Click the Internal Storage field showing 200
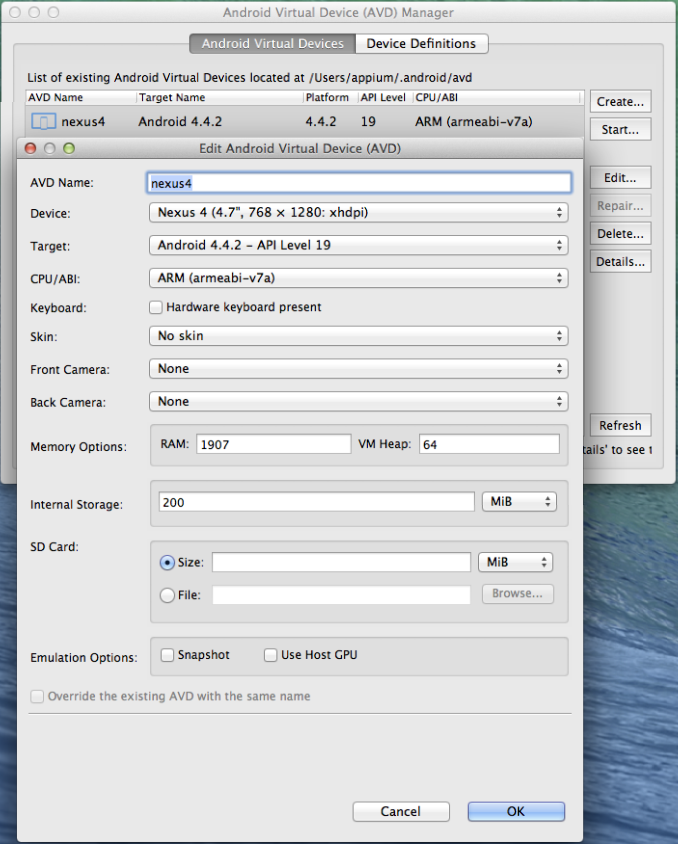This screenshot has width=678, height=844. point(316,502)
